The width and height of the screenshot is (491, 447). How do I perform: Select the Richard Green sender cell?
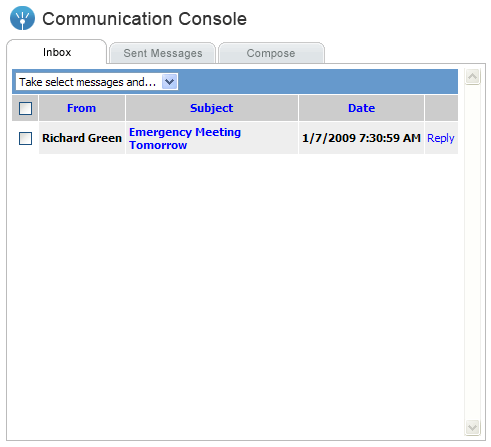[x=82, y=138]
